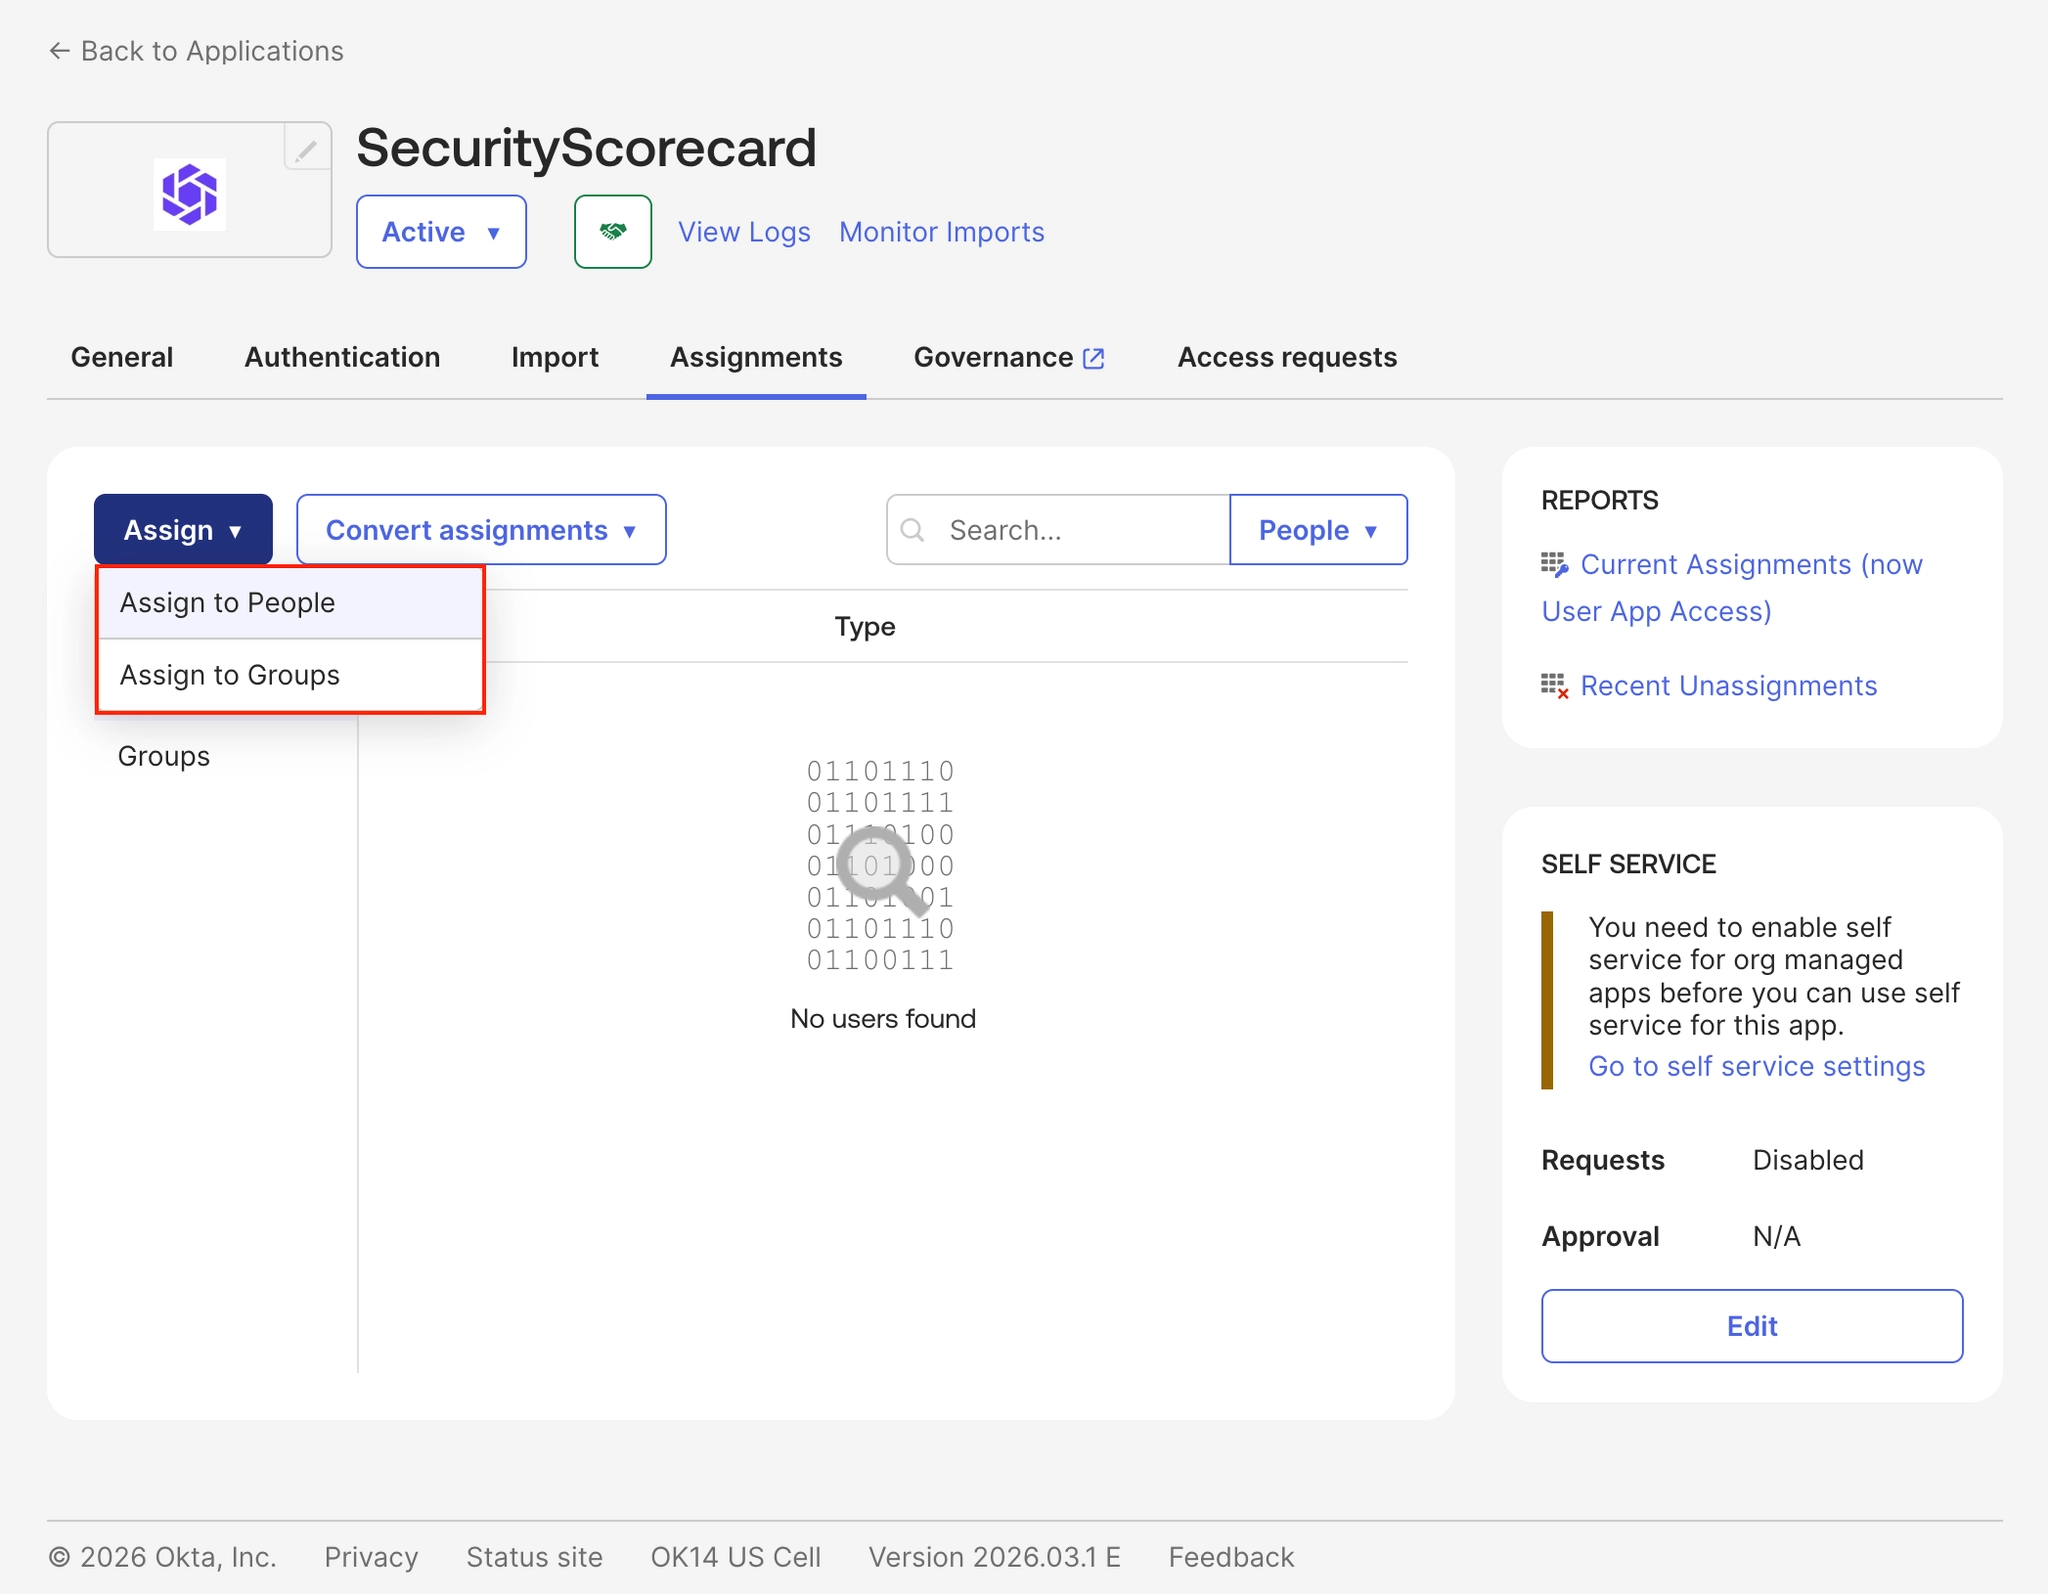The image size is (2048, 1594).
Task: Collapse the Assign dropdown button
Action: tap(183, 530)
